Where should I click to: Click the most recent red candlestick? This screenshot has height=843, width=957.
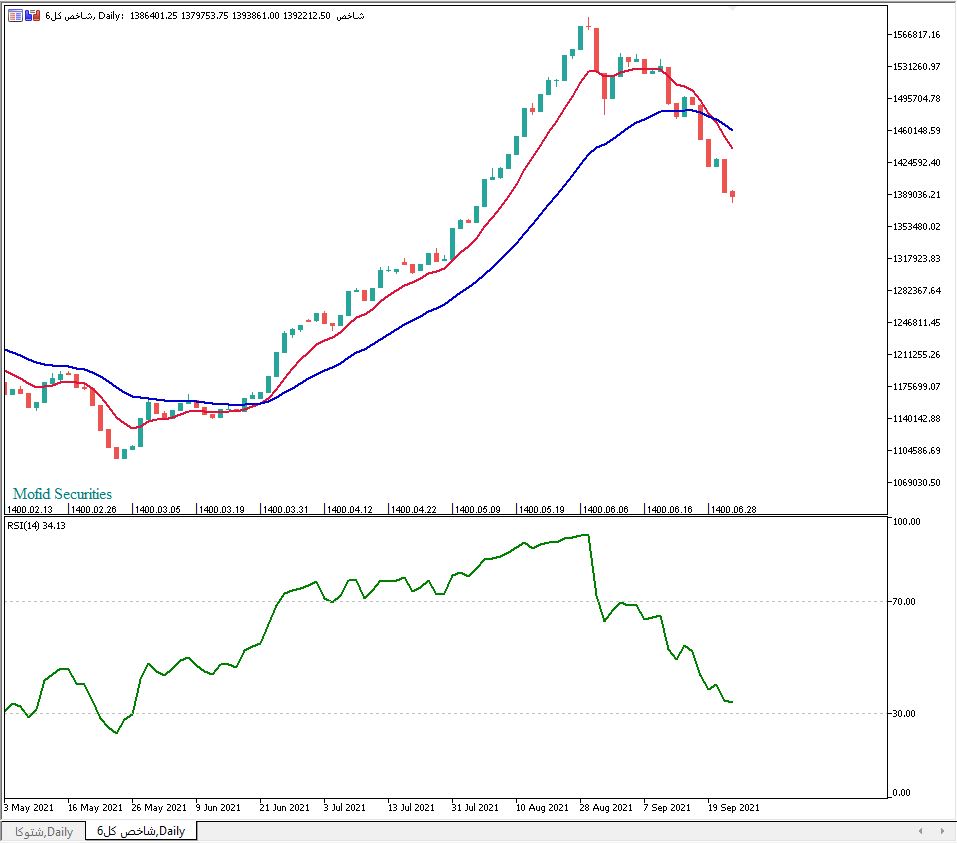point(733,194)
